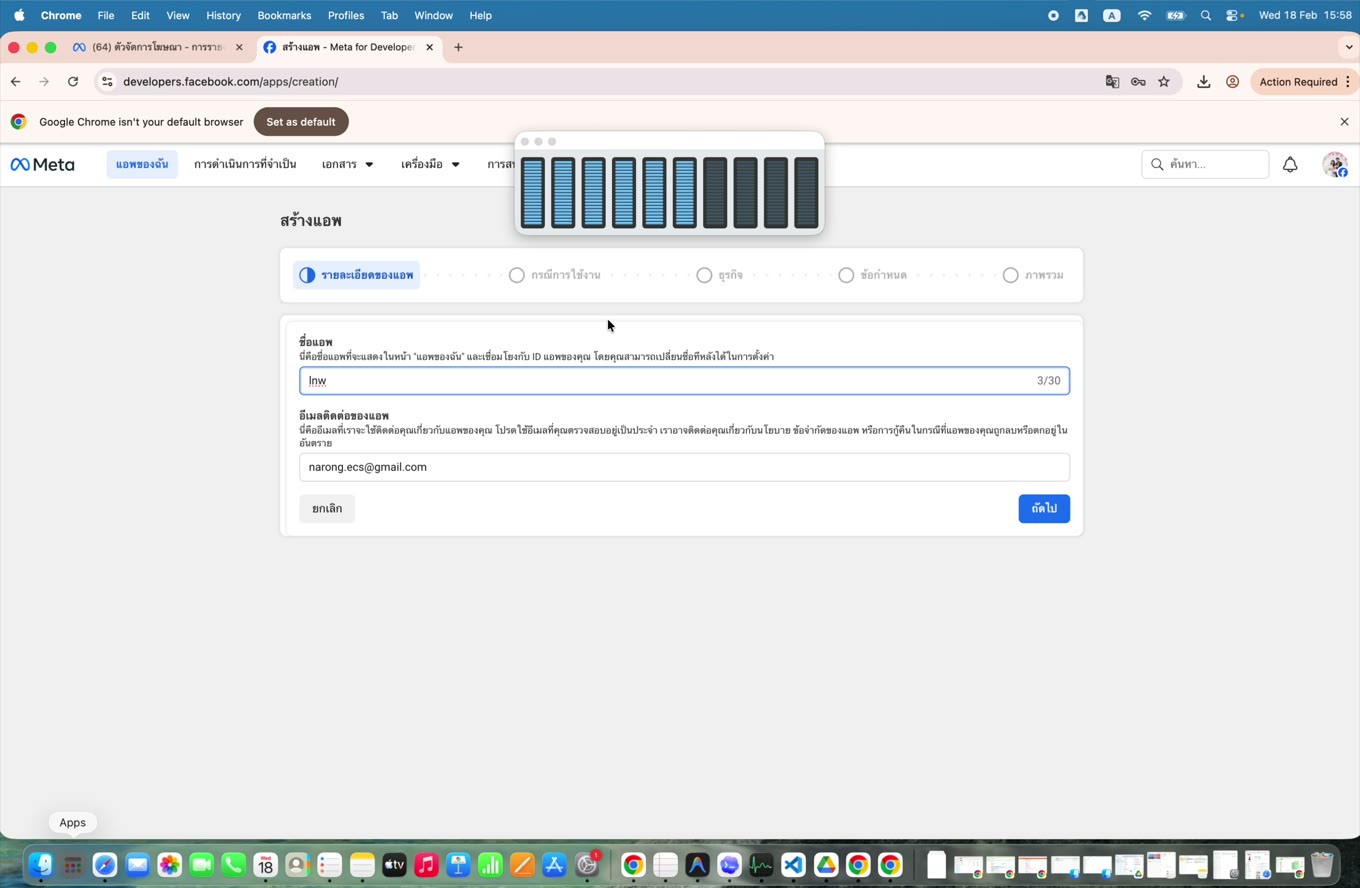The height and width of the screenshot is (888, 1360).
Task: Open the notifications bell icon
Action: 1290,165
